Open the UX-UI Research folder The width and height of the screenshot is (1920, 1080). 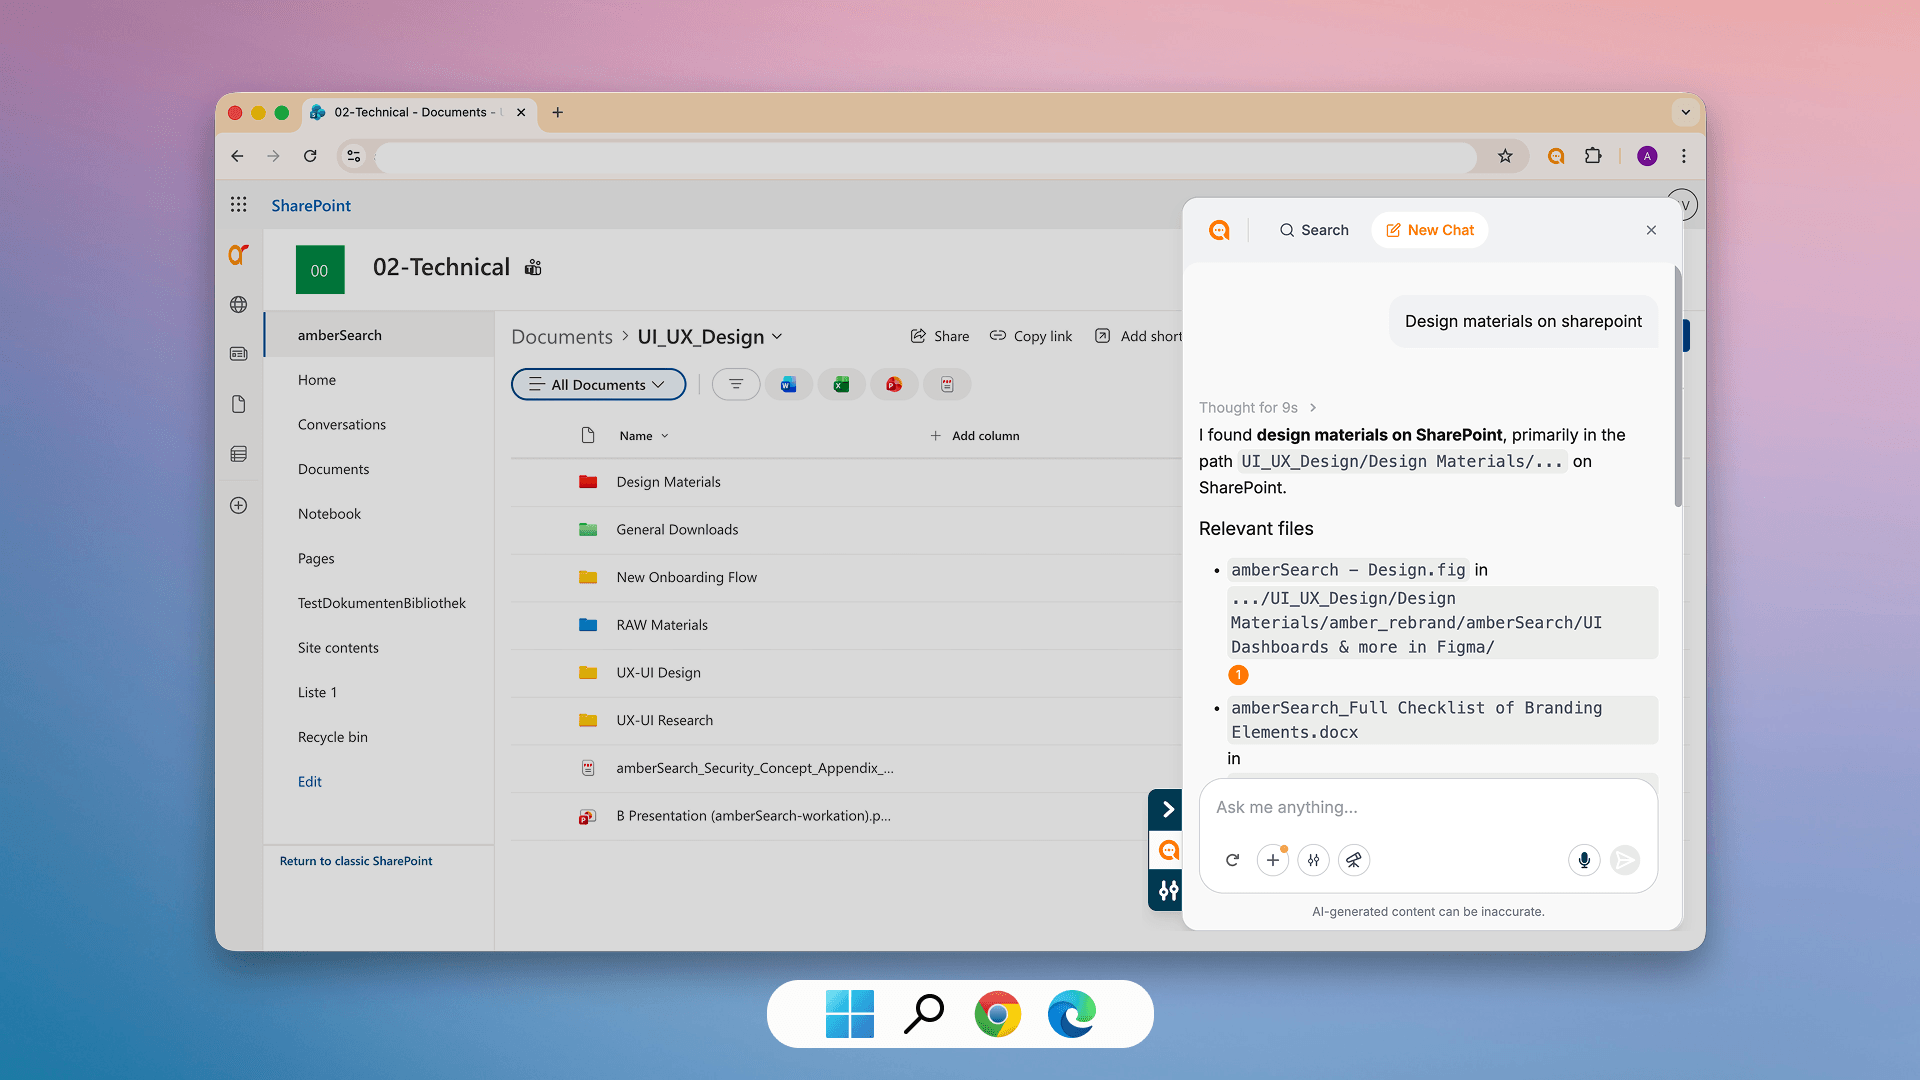(x=665, y=721)
